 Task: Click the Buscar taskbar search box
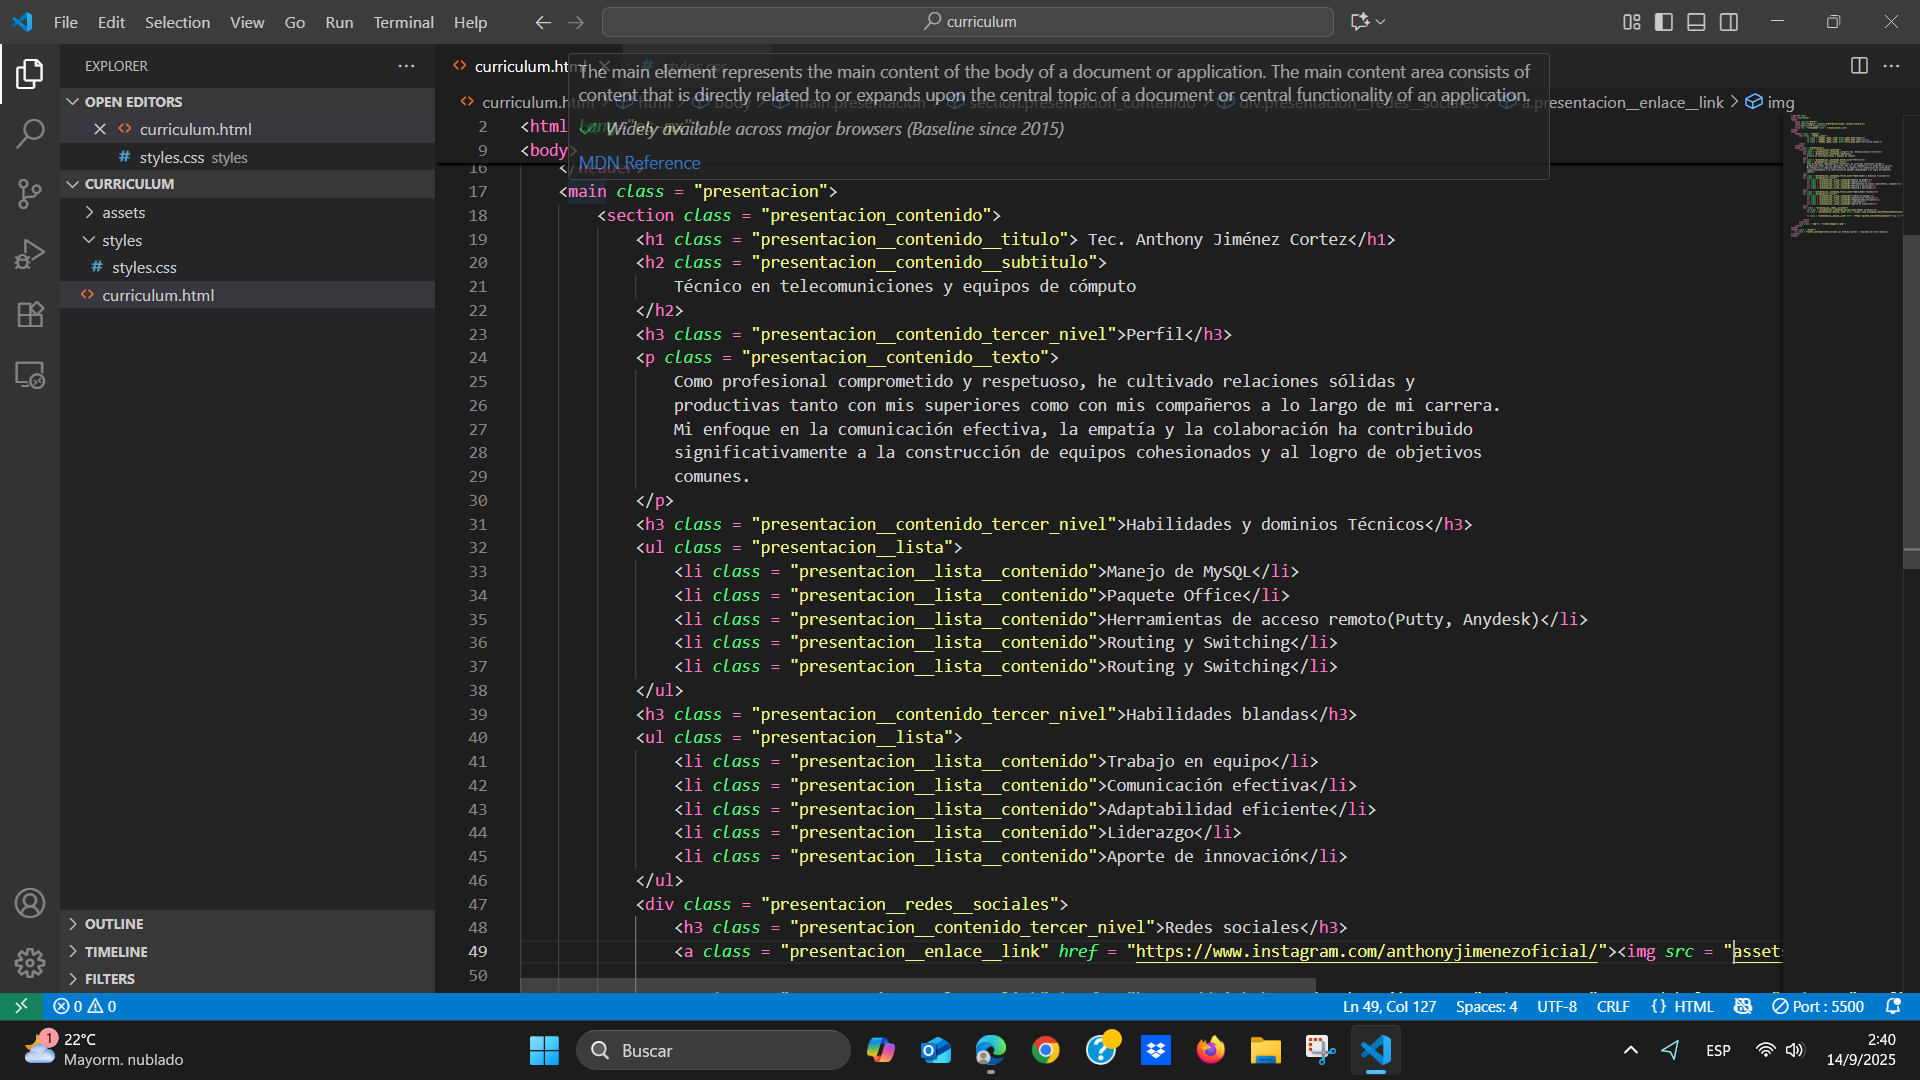tap(713, 1050)
